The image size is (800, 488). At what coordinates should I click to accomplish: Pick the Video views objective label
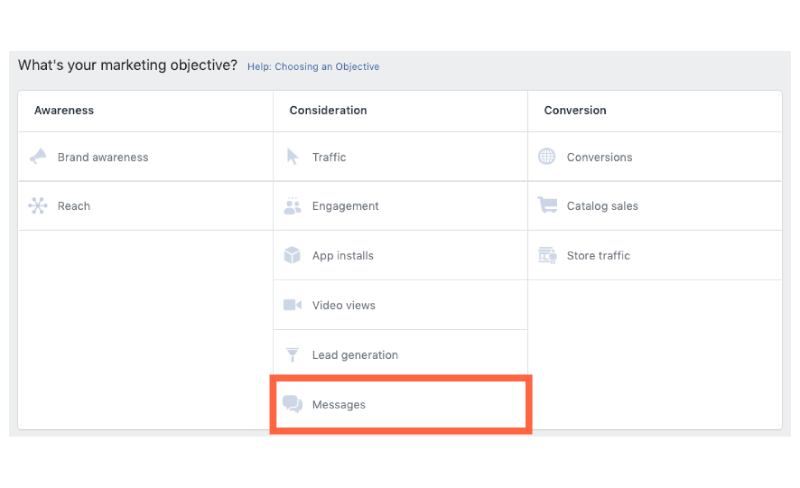pyautogui.click(x=344, y=305)
